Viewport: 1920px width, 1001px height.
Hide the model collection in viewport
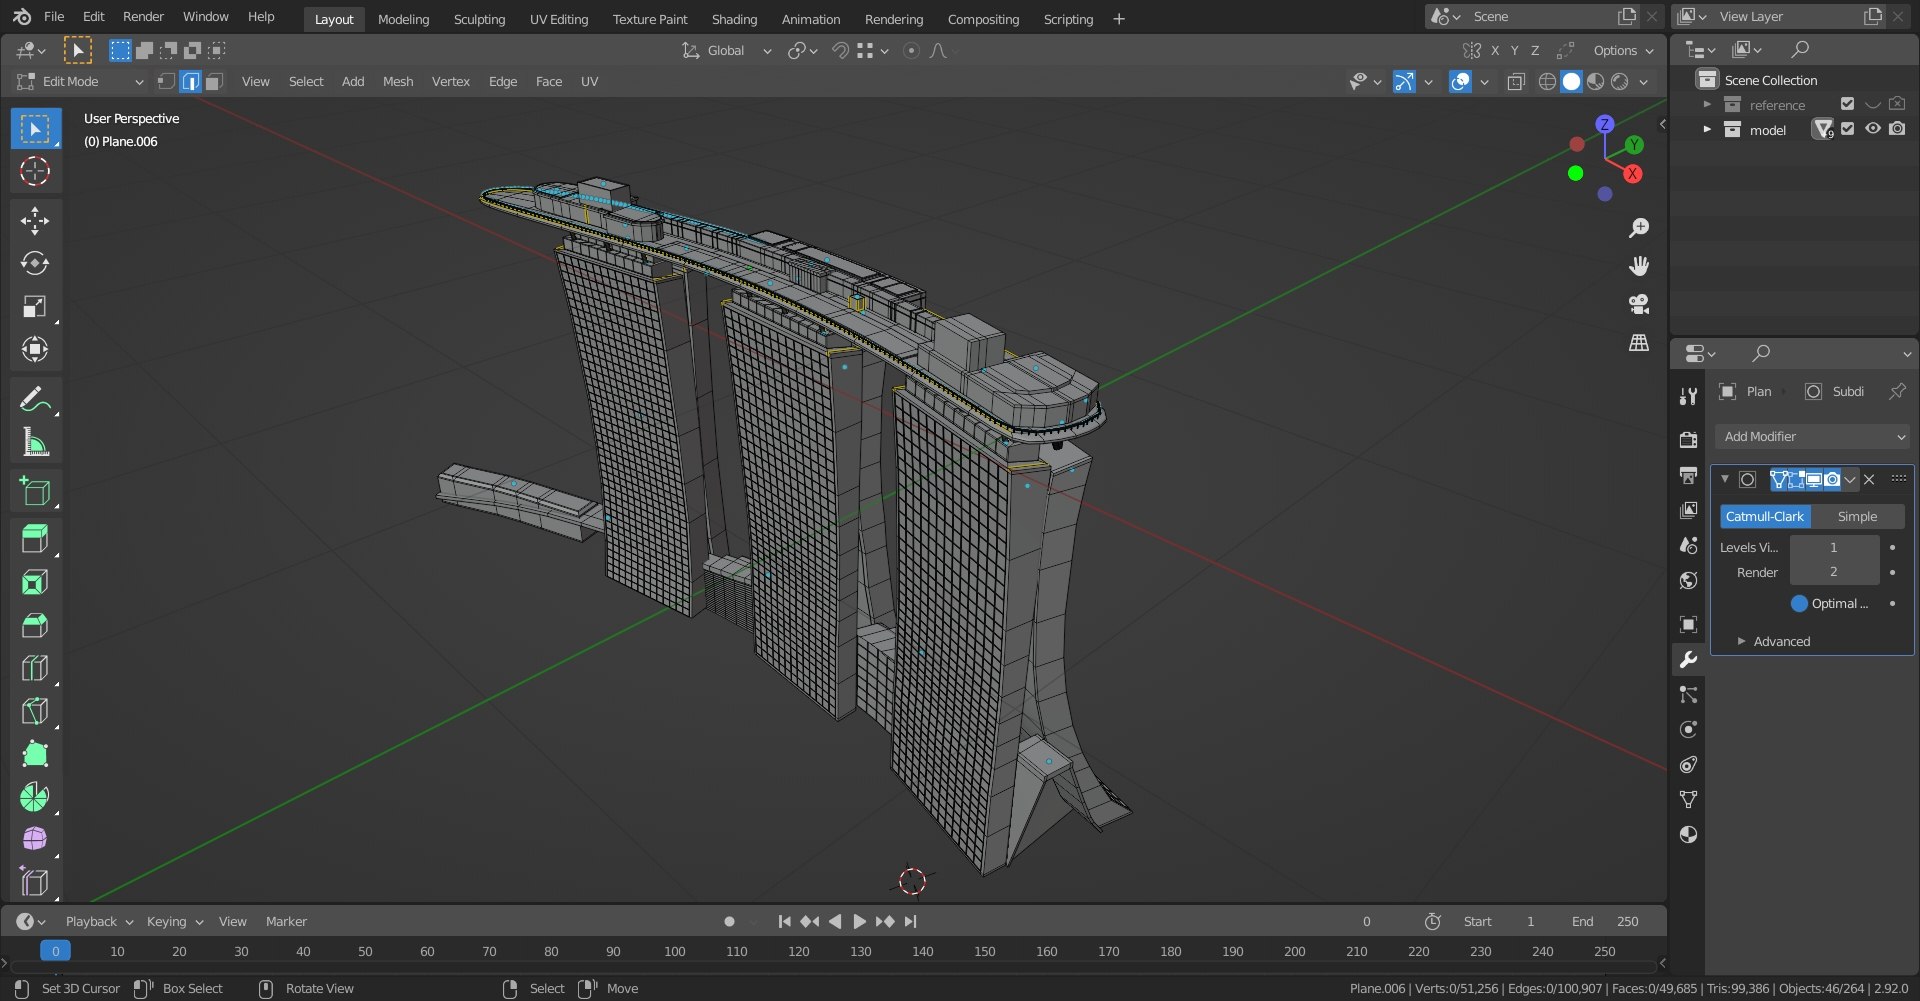click(x=1873, y=129)
